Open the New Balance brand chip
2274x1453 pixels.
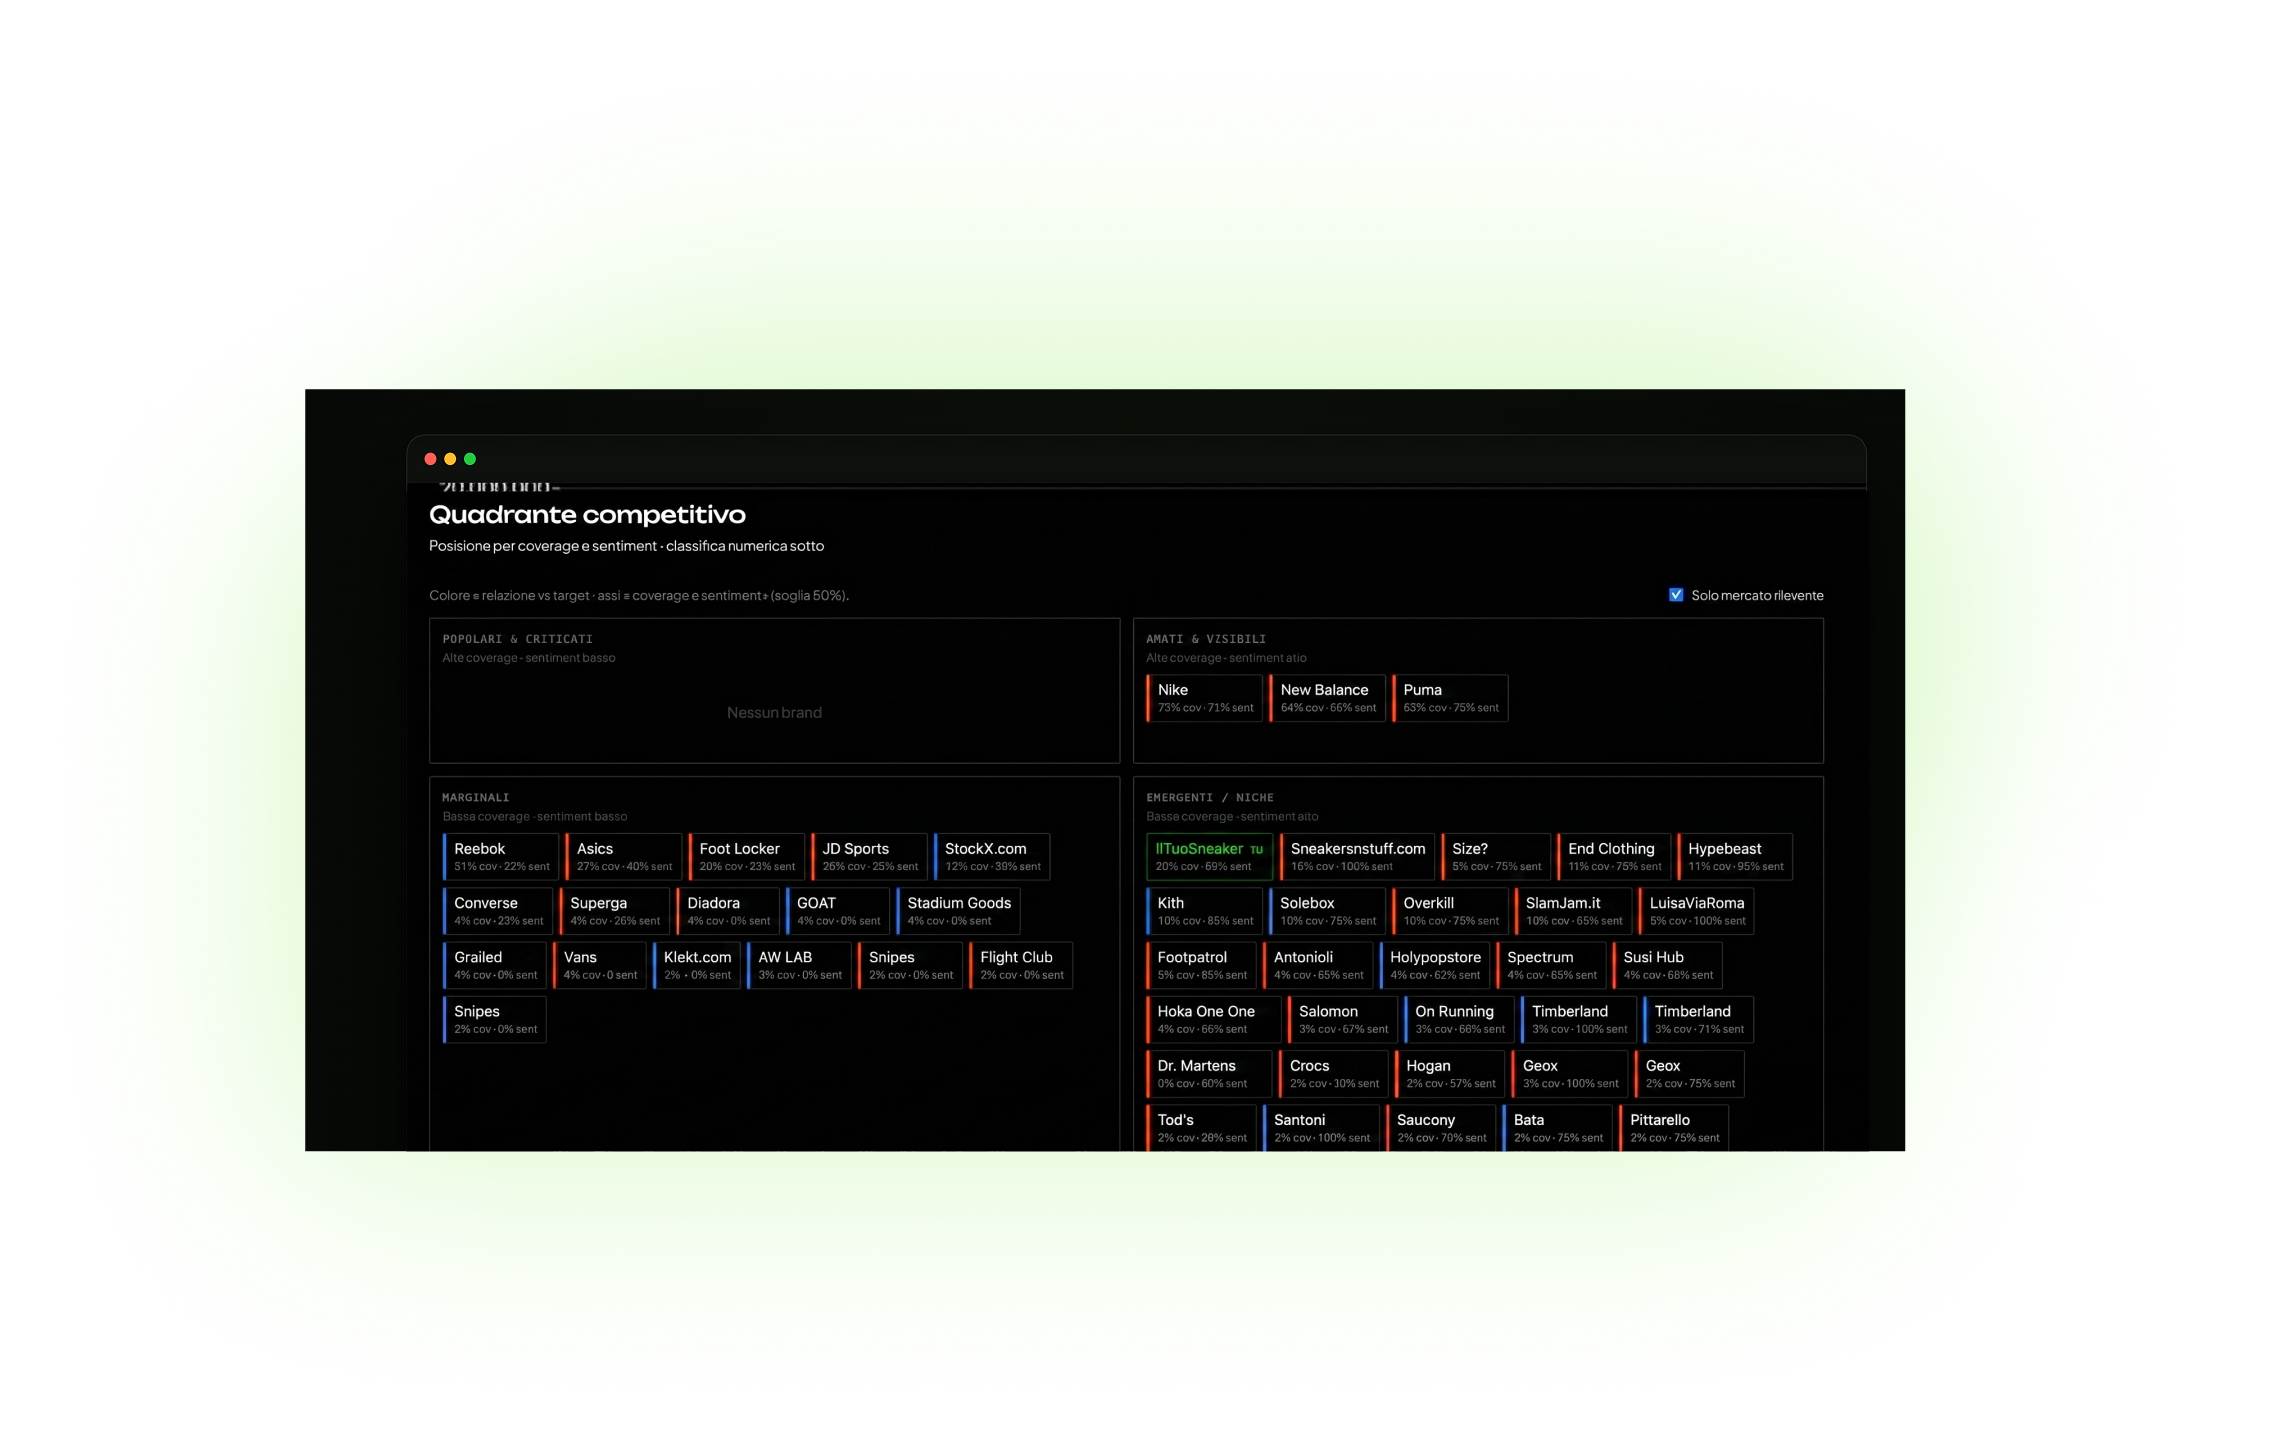tap(1327, 698)
